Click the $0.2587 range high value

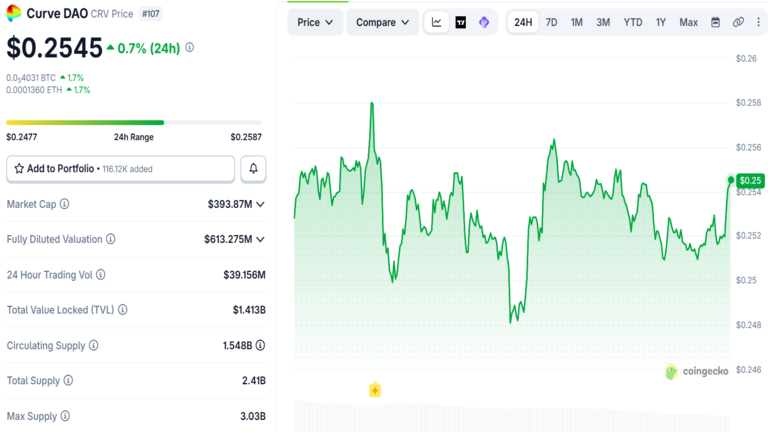246,137
